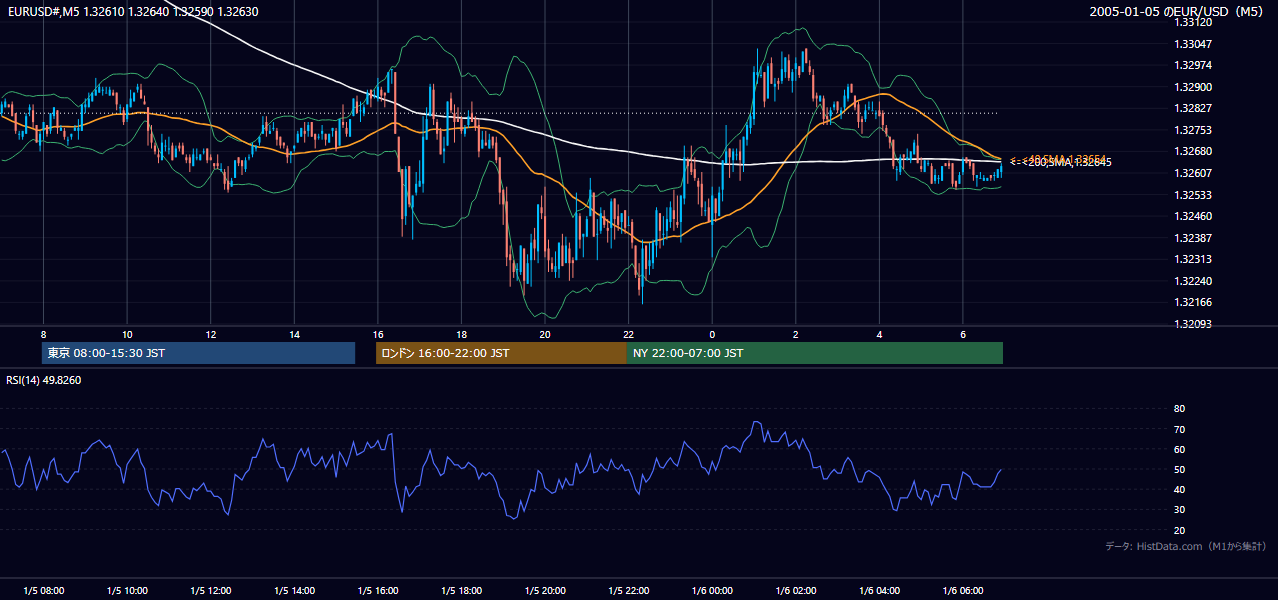1278x600 pixels.
Task: Click hour 16 on the price chart time axis
Action: (377, 334)
